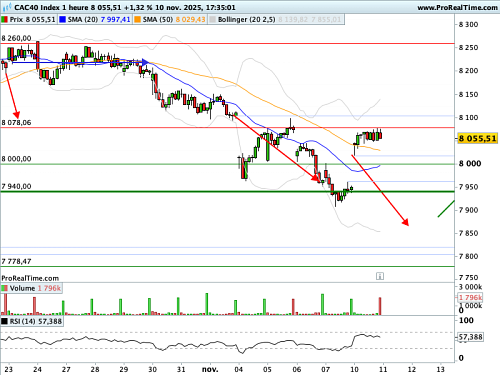The image size is (500, 375).
Task: Select the SMA (50) legend label
Action: 158,20
